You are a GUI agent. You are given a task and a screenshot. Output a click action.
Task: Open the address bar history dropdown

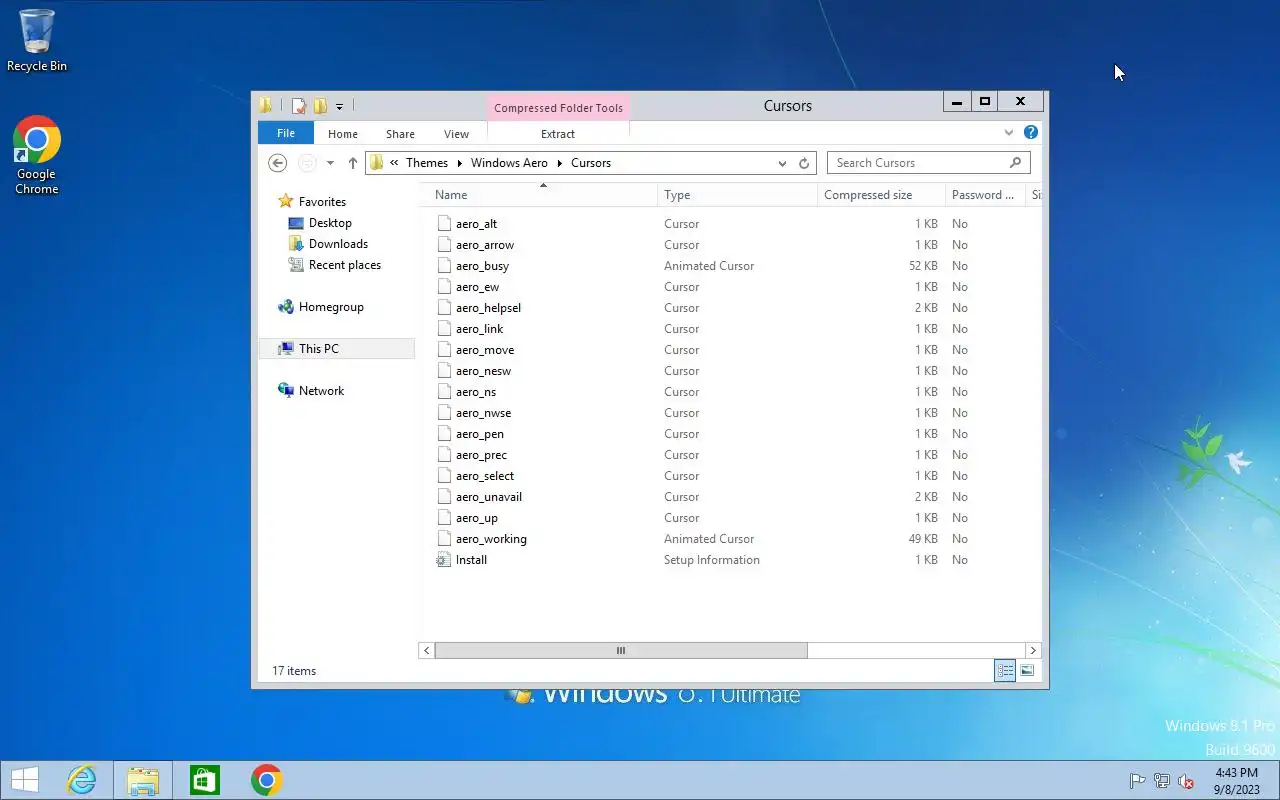pos(782,163)
